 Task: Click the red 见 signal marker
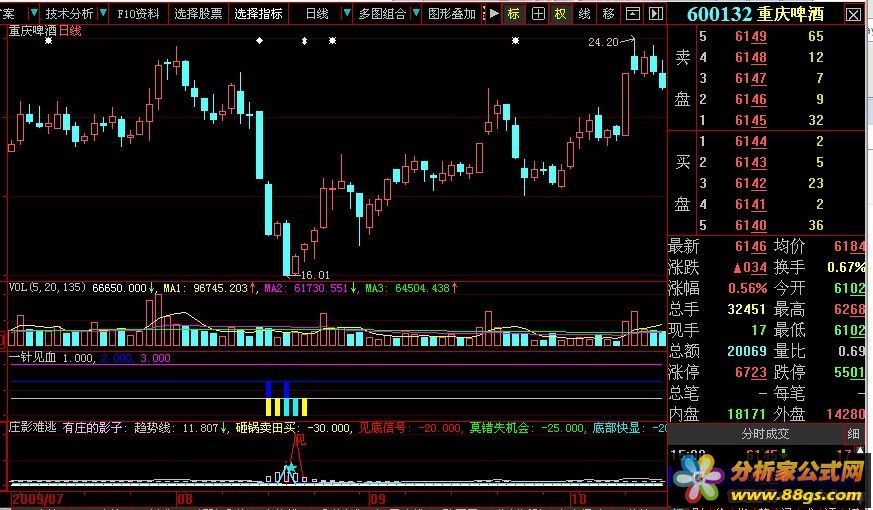(x=300, y=440)
